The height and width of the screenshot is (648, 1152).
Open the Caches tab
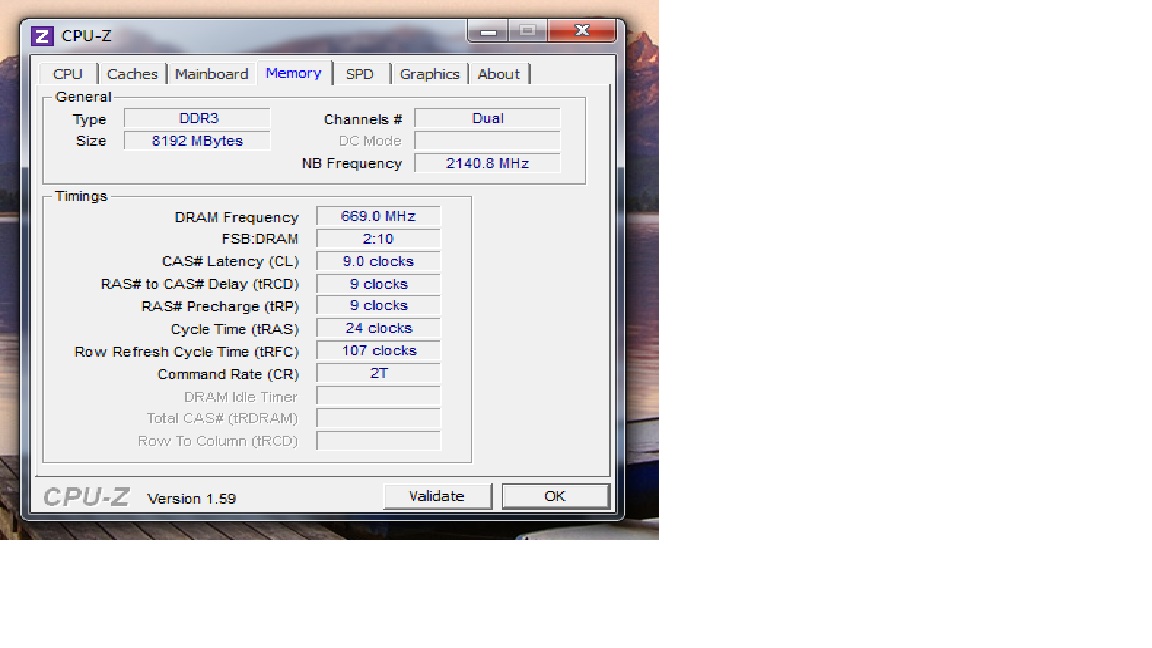tap(132, 74)
